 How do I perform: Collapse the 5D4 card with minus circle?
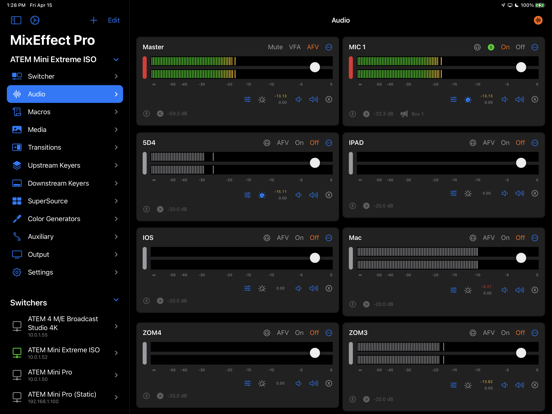[329, 143]
